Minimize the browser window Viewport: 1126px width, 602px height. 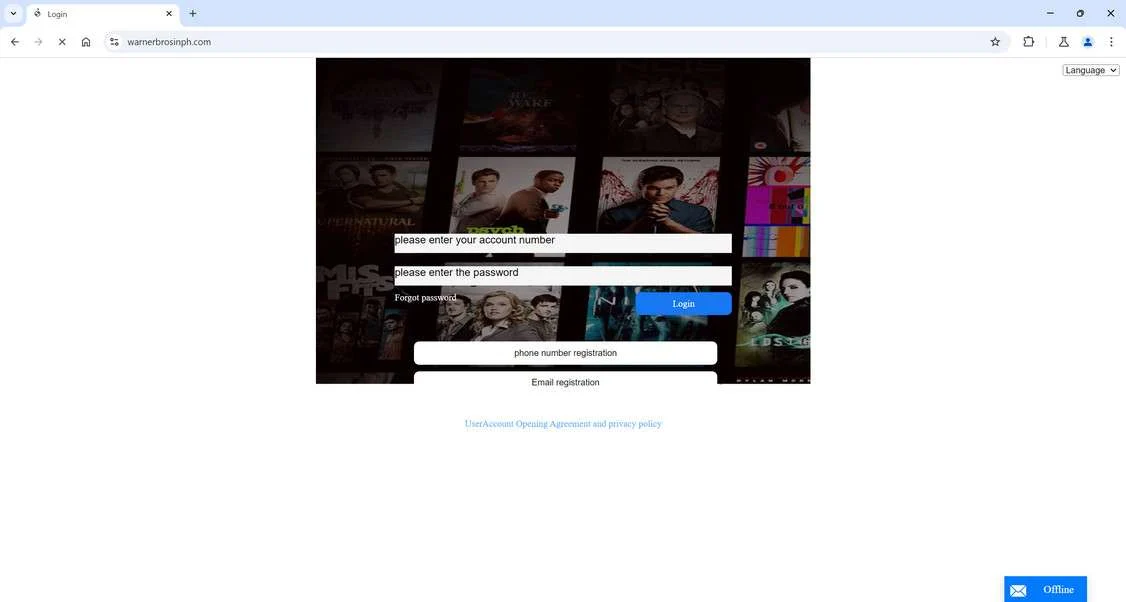pos(1050,14)
